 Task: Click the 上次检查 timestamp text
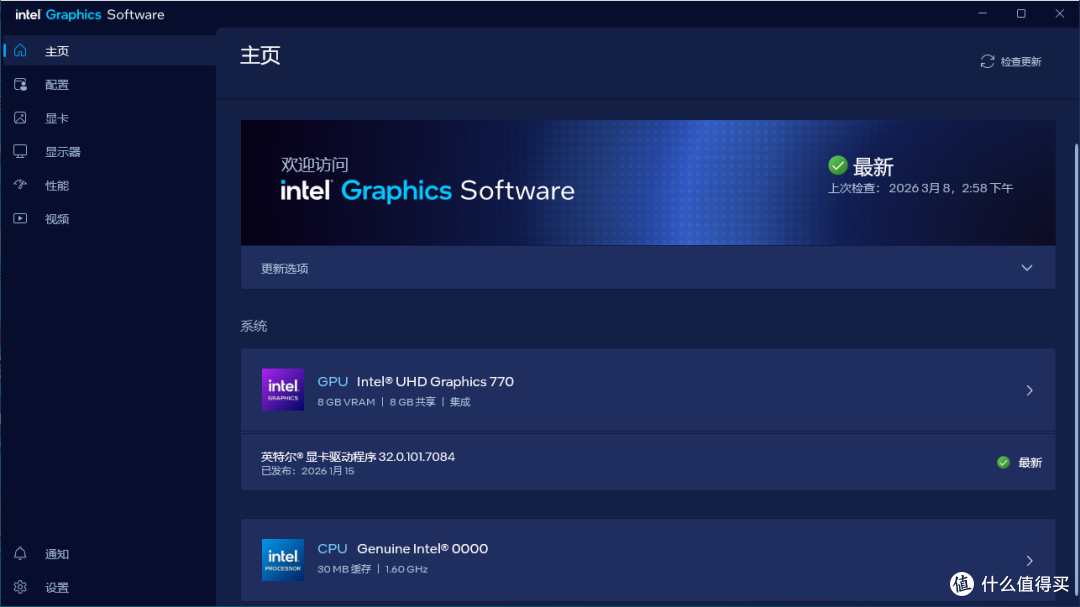920,188
